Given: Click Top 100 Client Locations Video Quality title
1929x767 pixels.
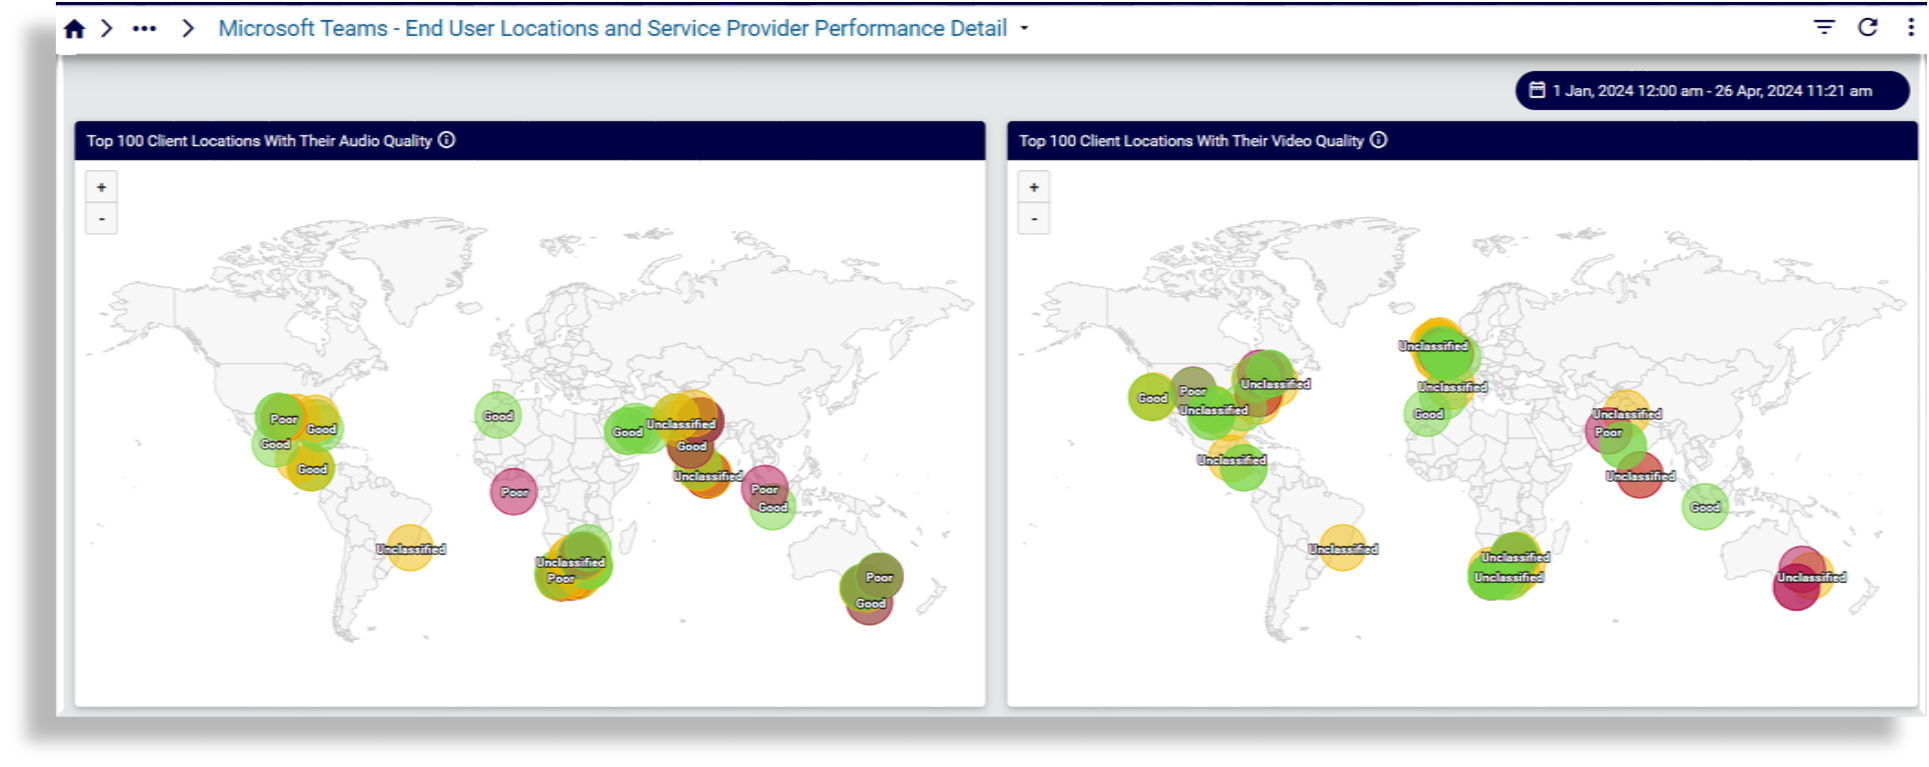Looking at the screenshot, I should [x=1191, y=141].
